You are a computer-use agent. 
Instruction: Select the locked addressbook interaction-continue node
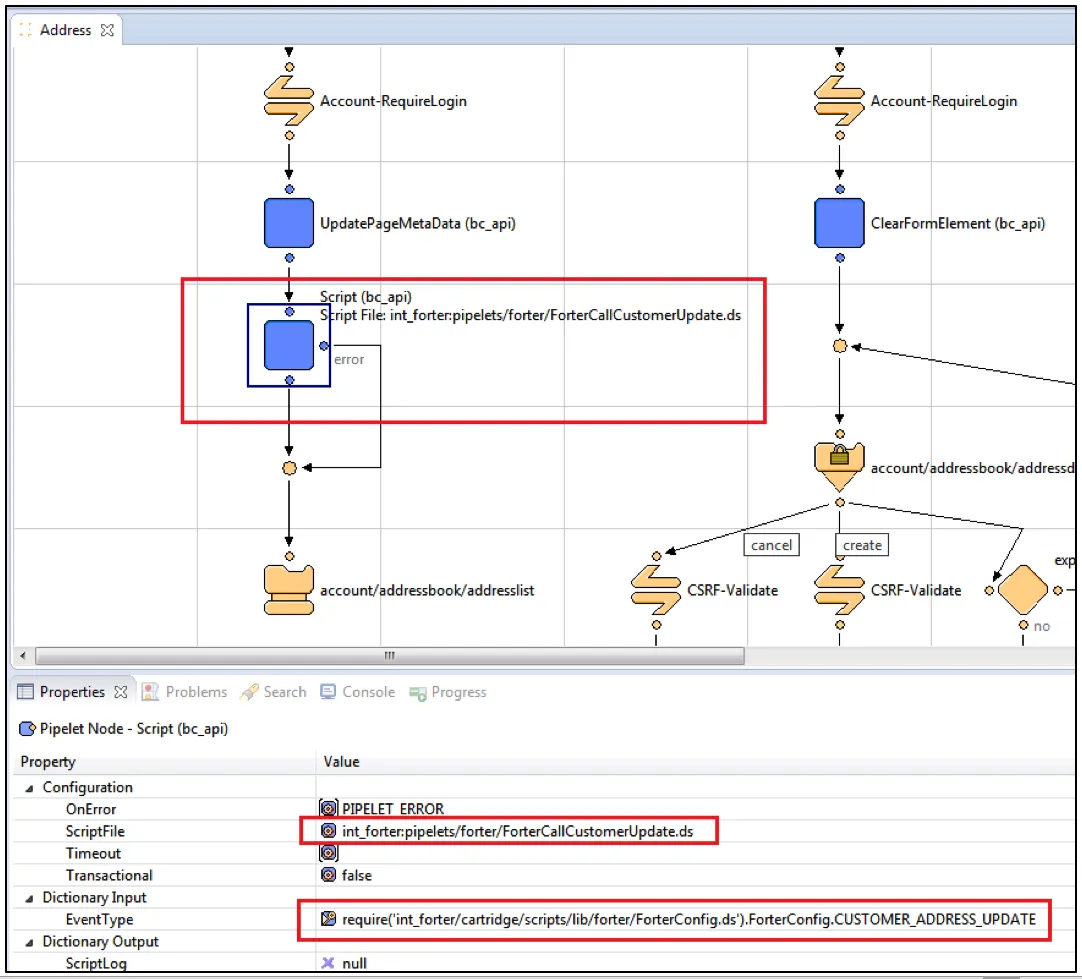(839, 467)
